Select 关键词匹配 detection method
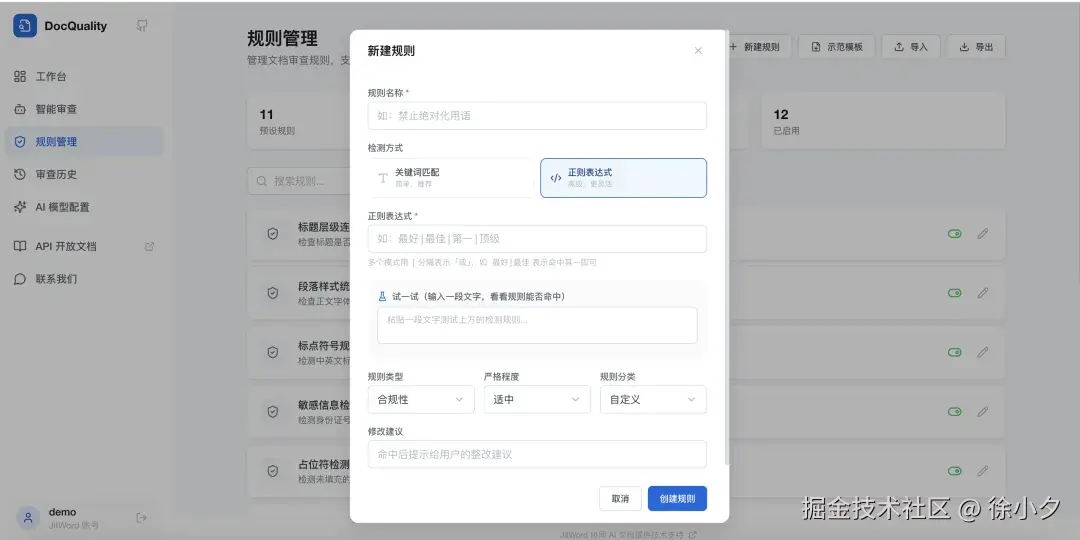The height and width of the screenshot is (540, 1080). pyautogui.click(x=452, y=178)
